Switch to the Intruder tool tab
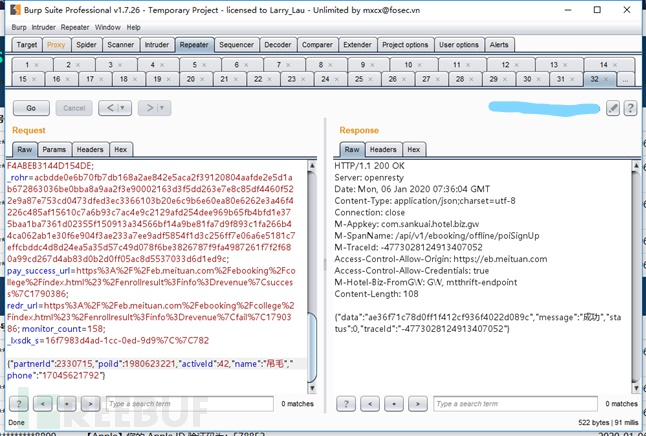 click(157, 45)
